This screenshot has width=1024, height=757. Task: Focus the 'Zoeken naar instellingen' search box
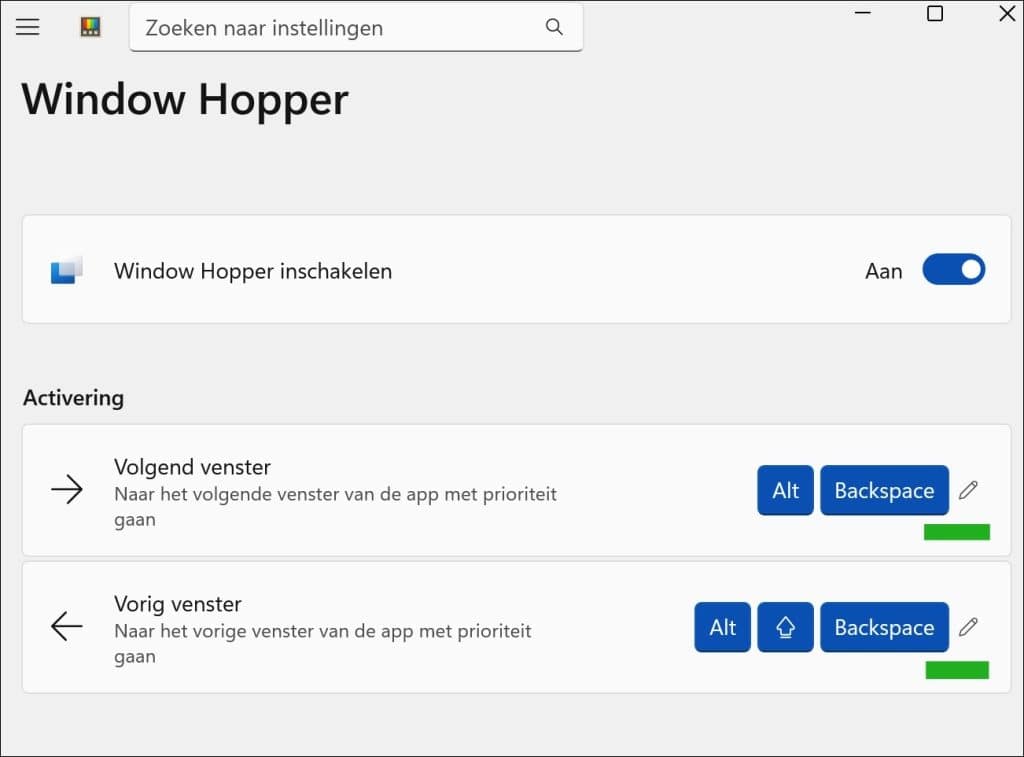pyautogui.click(x=356, y=27)
